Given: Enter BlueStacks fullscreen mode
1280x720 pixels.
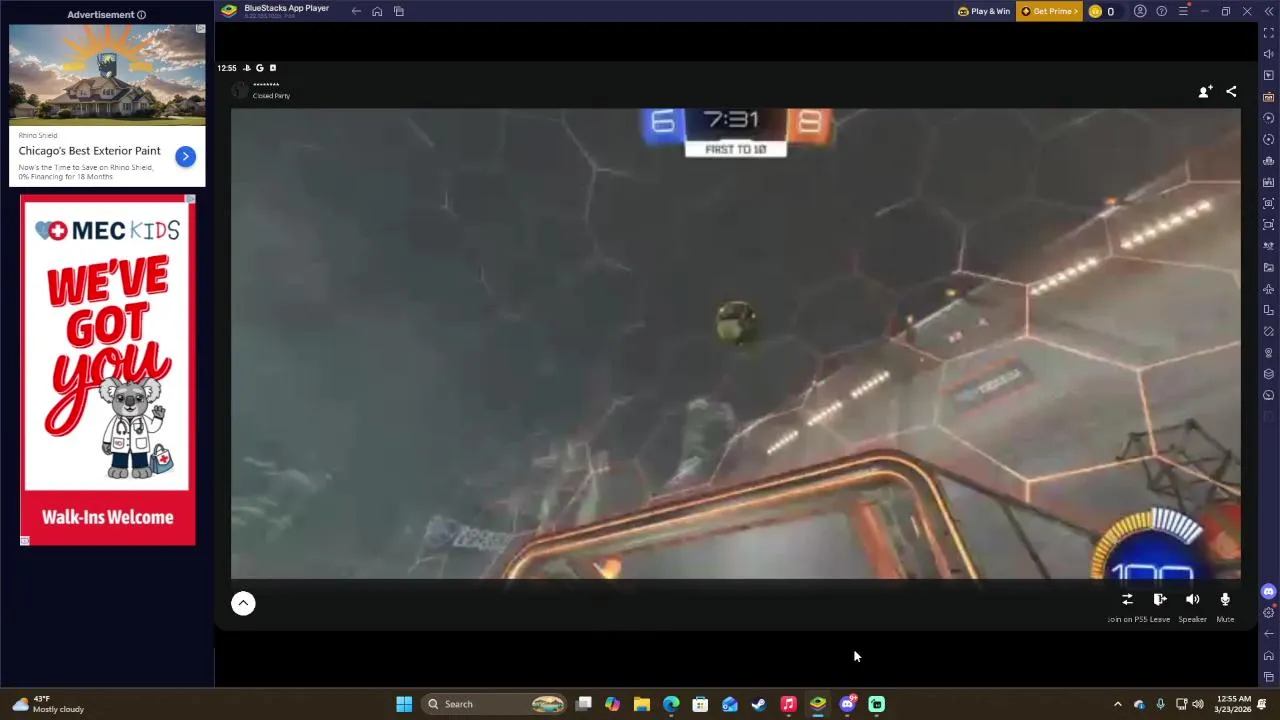Looking at the screenshot, I should coord(1269,33).
